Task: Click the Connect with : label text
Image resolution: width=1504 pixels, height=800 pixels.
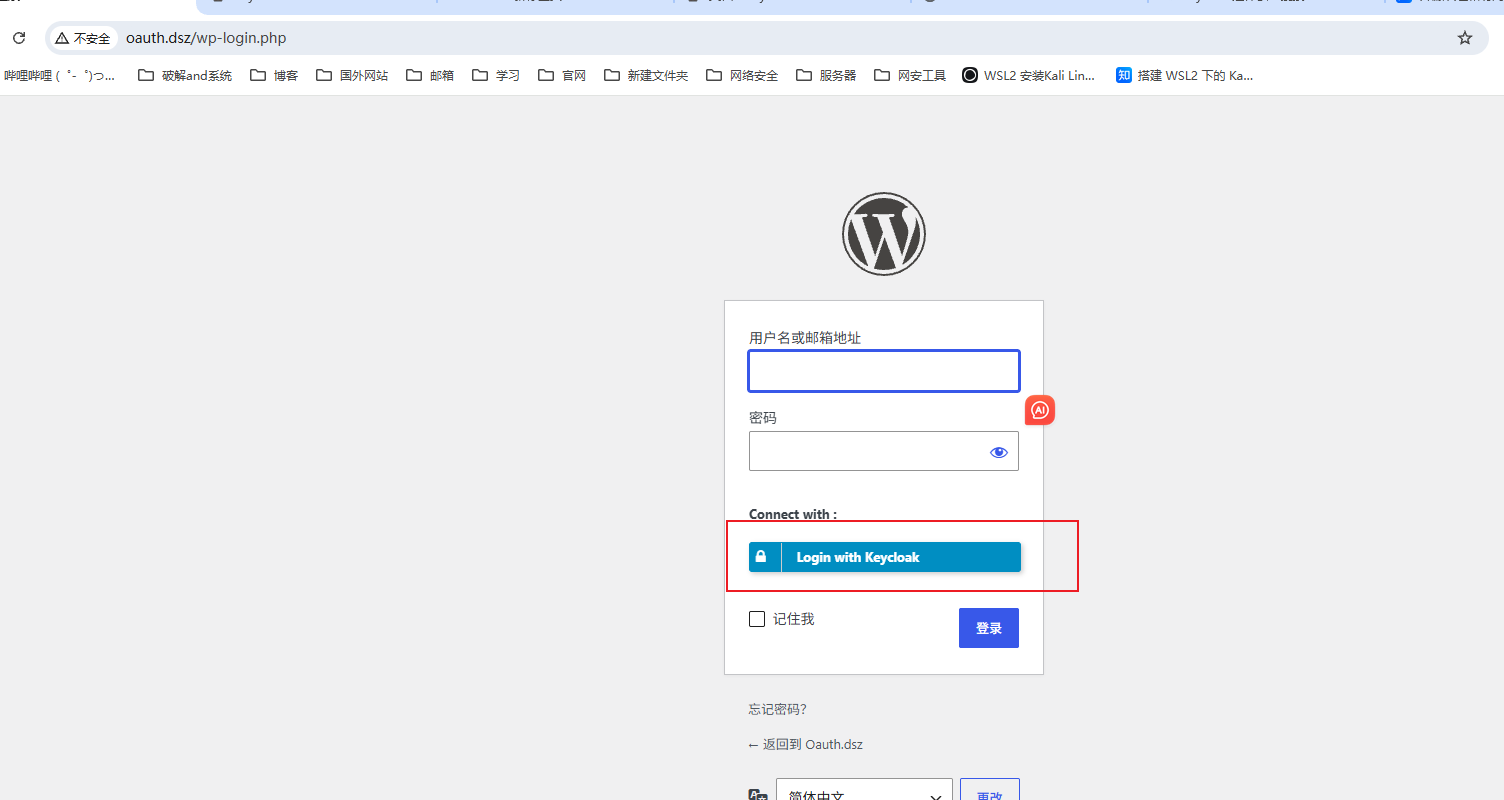Action: [x=793, y=514]
